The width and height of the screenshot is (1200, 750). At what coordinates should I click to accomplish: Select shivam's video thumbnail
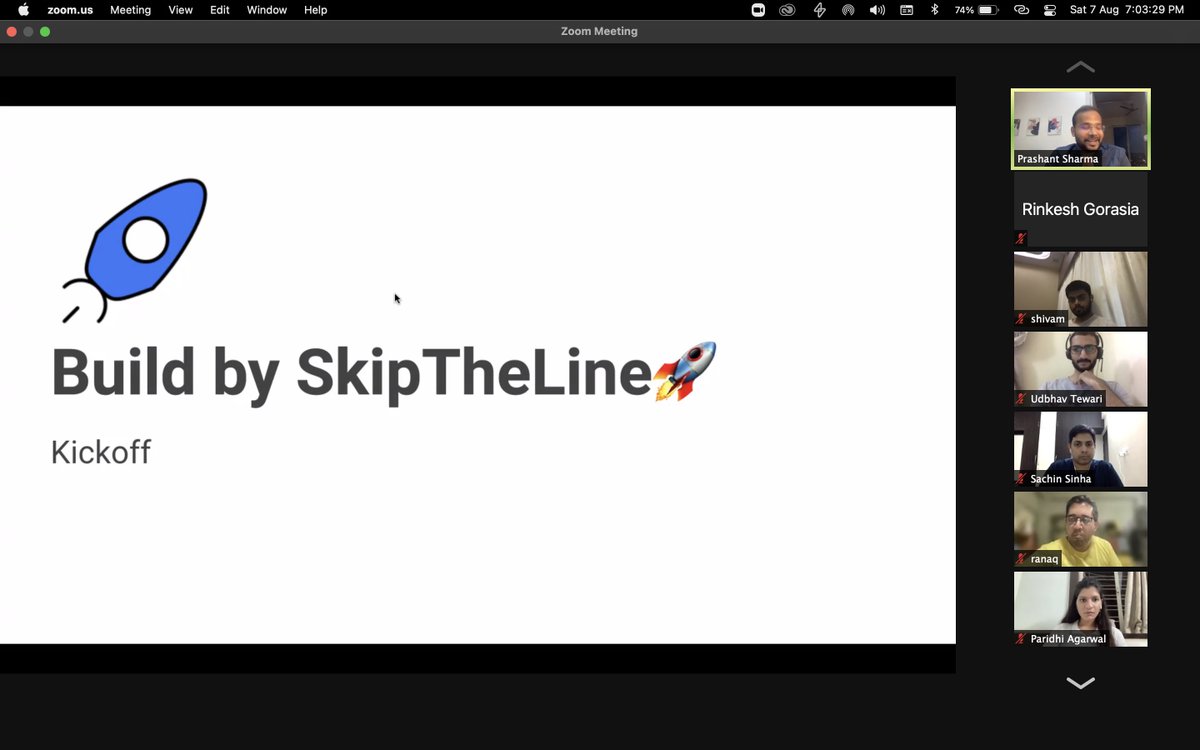pyautogui.click(x=1080, y=289)
